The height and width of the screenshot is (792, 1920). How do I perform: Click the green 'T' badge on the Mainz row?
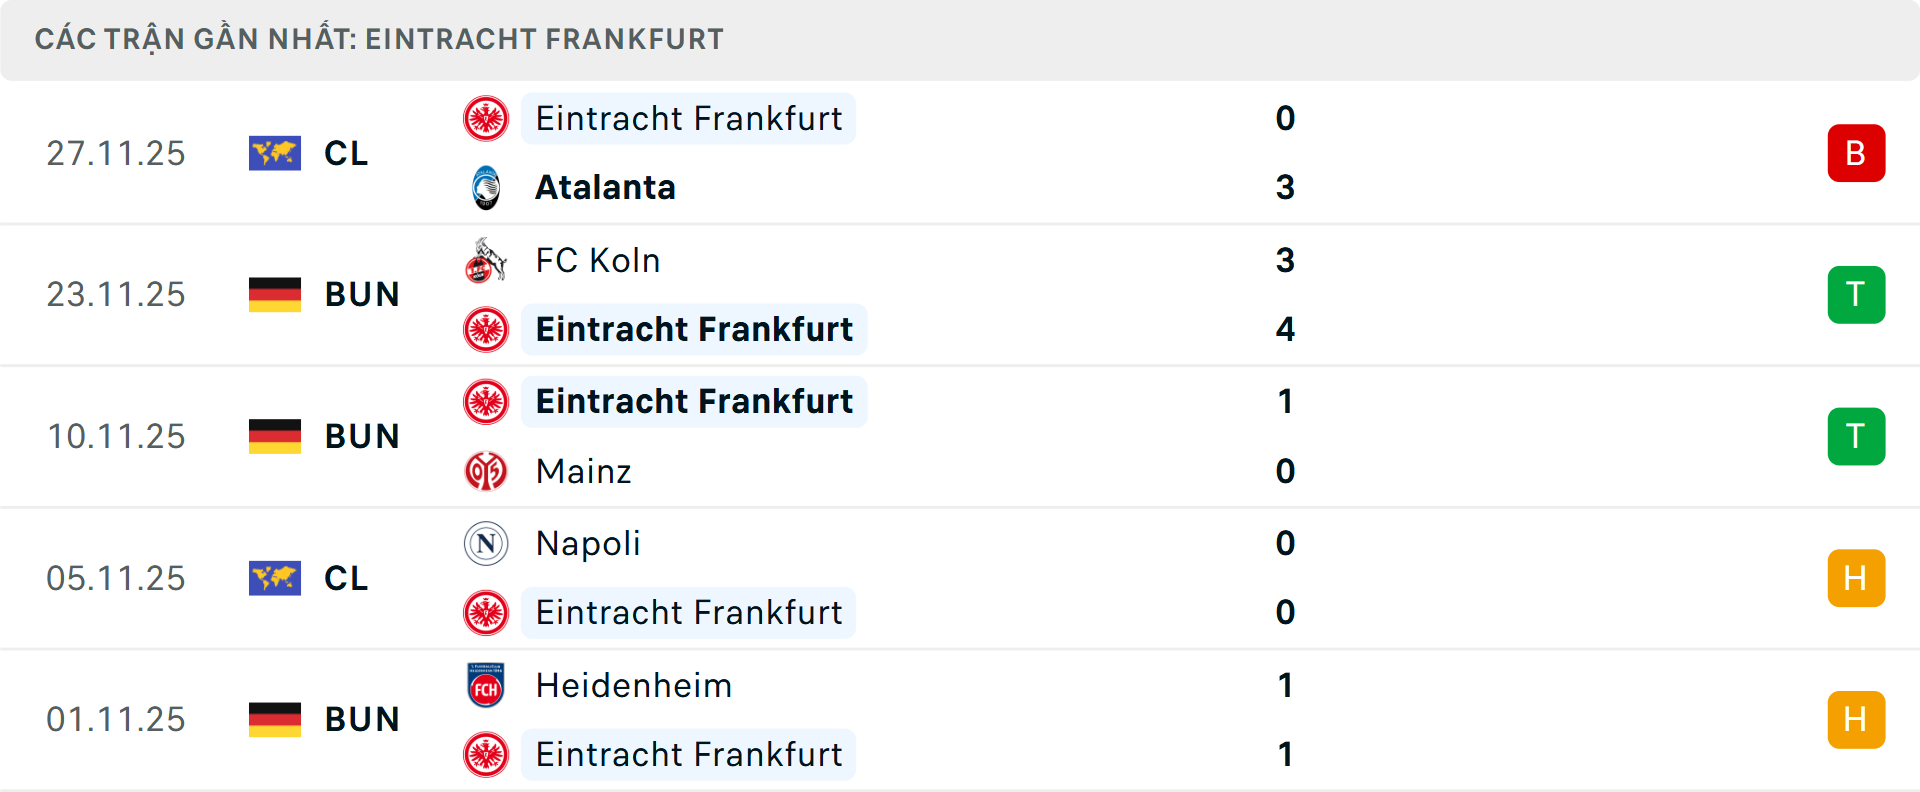tap(1856, 436)
